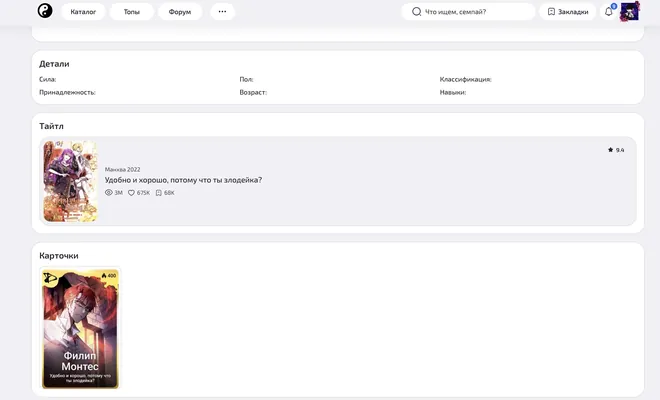The width and height of the screenshot is (660, 400).
Task: Click the 'Возраст:' label
Action: click(x=253, y=92)
